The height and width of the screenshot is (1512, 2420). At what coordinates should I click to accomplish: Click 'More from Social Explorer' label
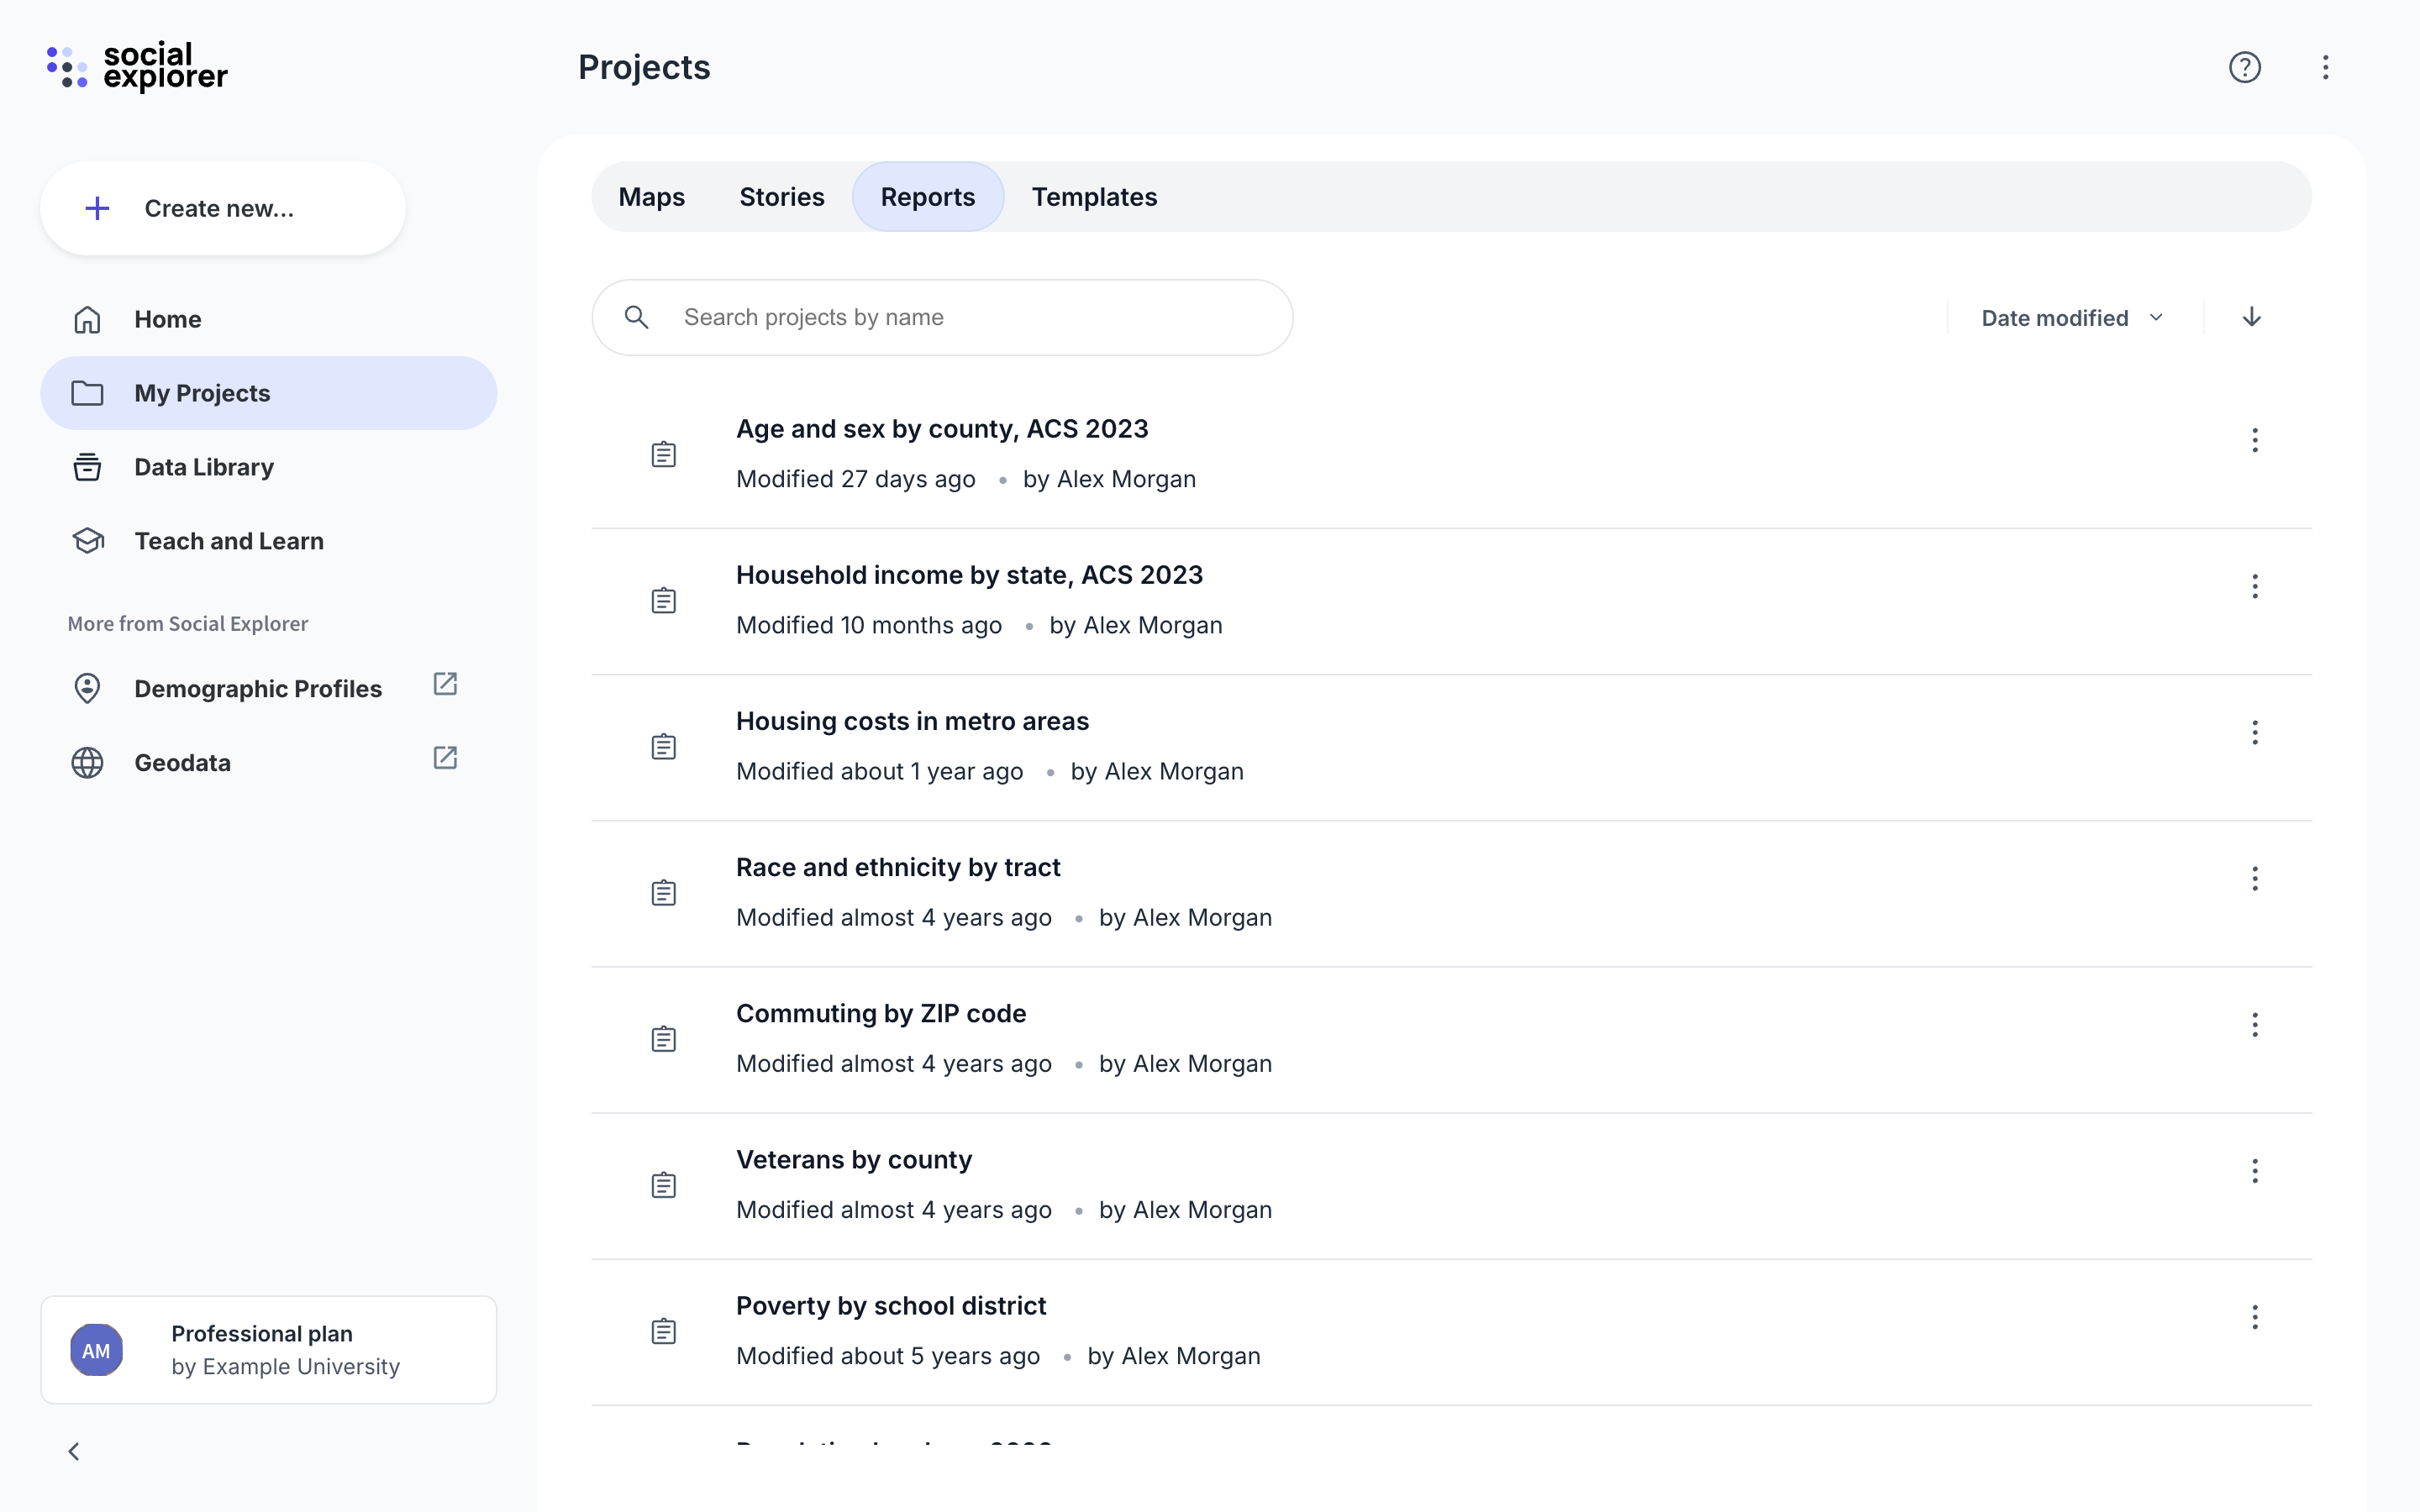click(x=188, y=623)
